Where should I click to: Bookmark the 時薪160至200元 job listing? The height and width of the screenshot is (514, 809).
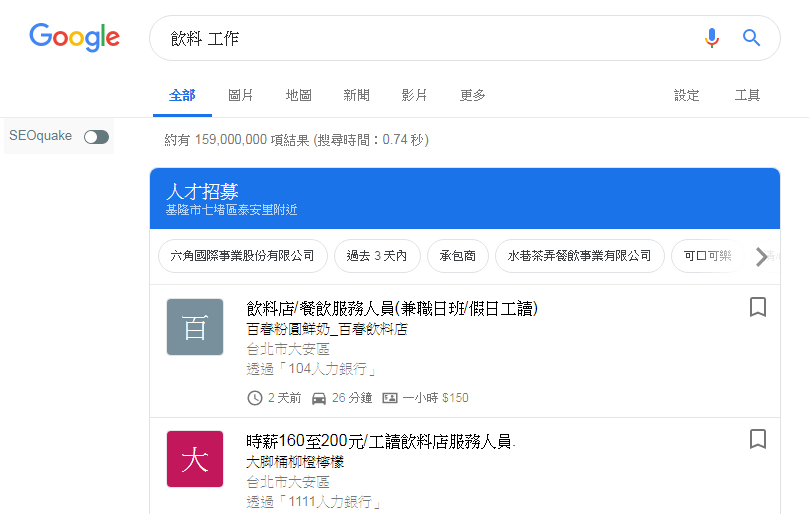tap(757, 439)
